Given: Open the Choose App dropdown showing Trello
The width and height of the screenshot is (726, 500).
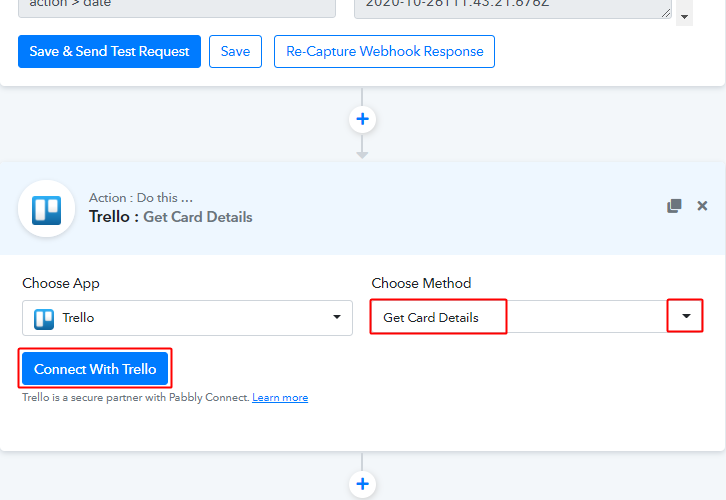Looking at the screenshot, I should (188, 318).
